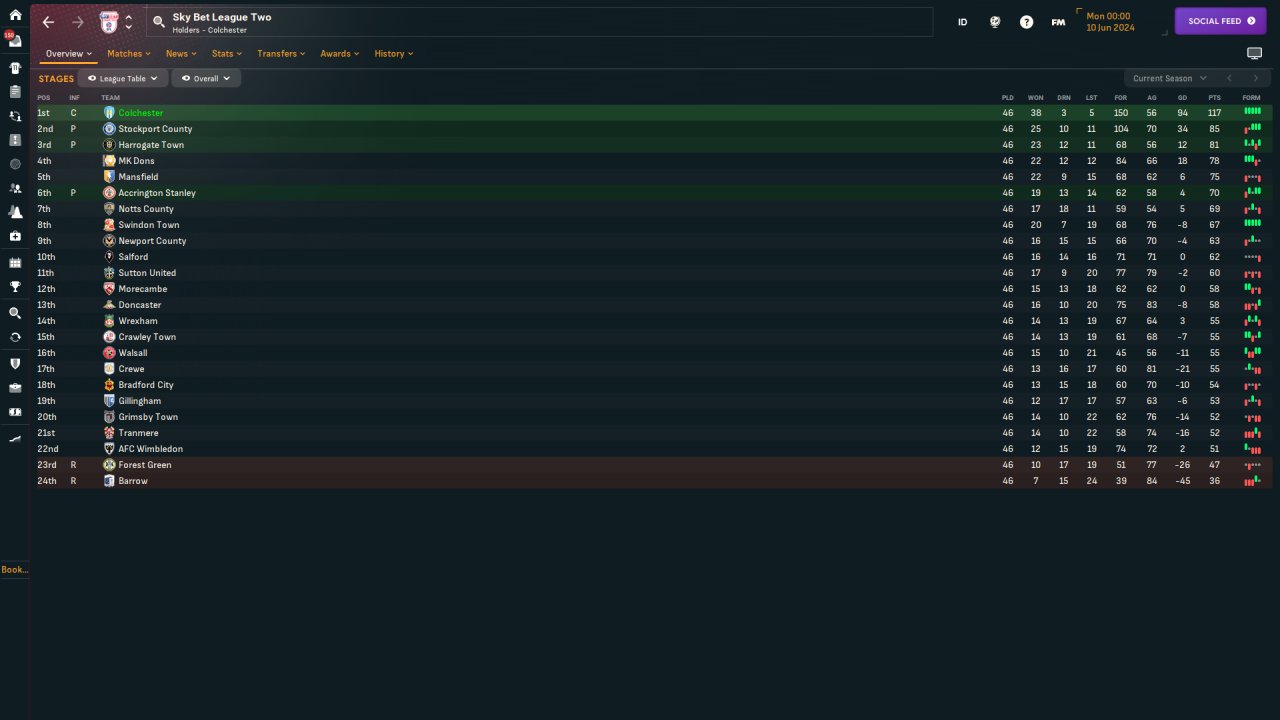
Task: Open the History tab menu
Action: (x=394, y=54)
